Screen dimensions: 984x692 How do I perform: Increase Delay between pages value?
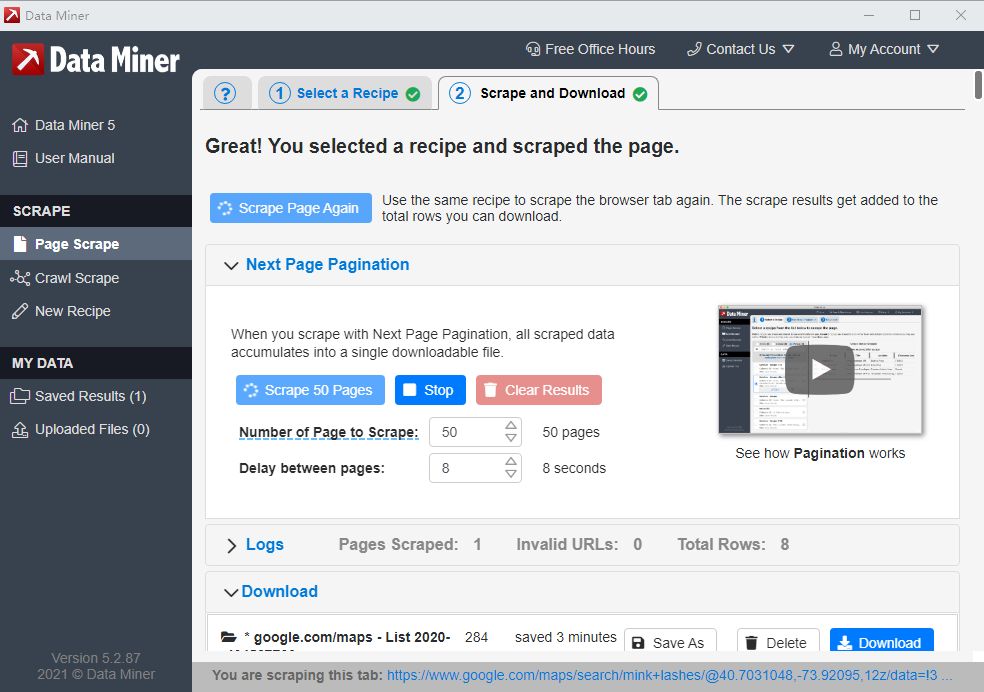point(511,462)
